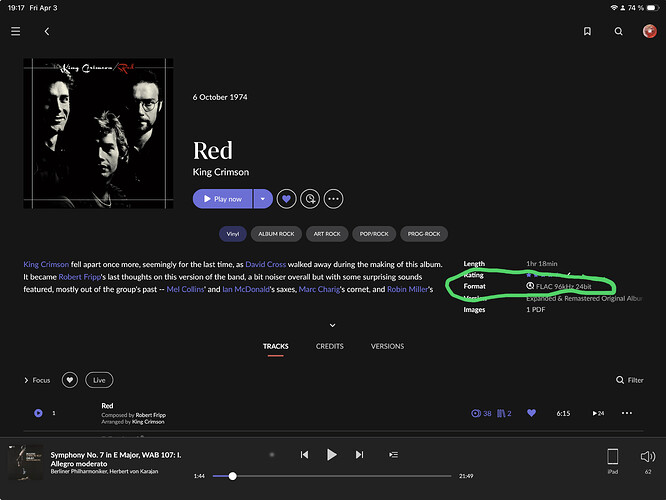Select the Vinyl tag

(233, 234)
